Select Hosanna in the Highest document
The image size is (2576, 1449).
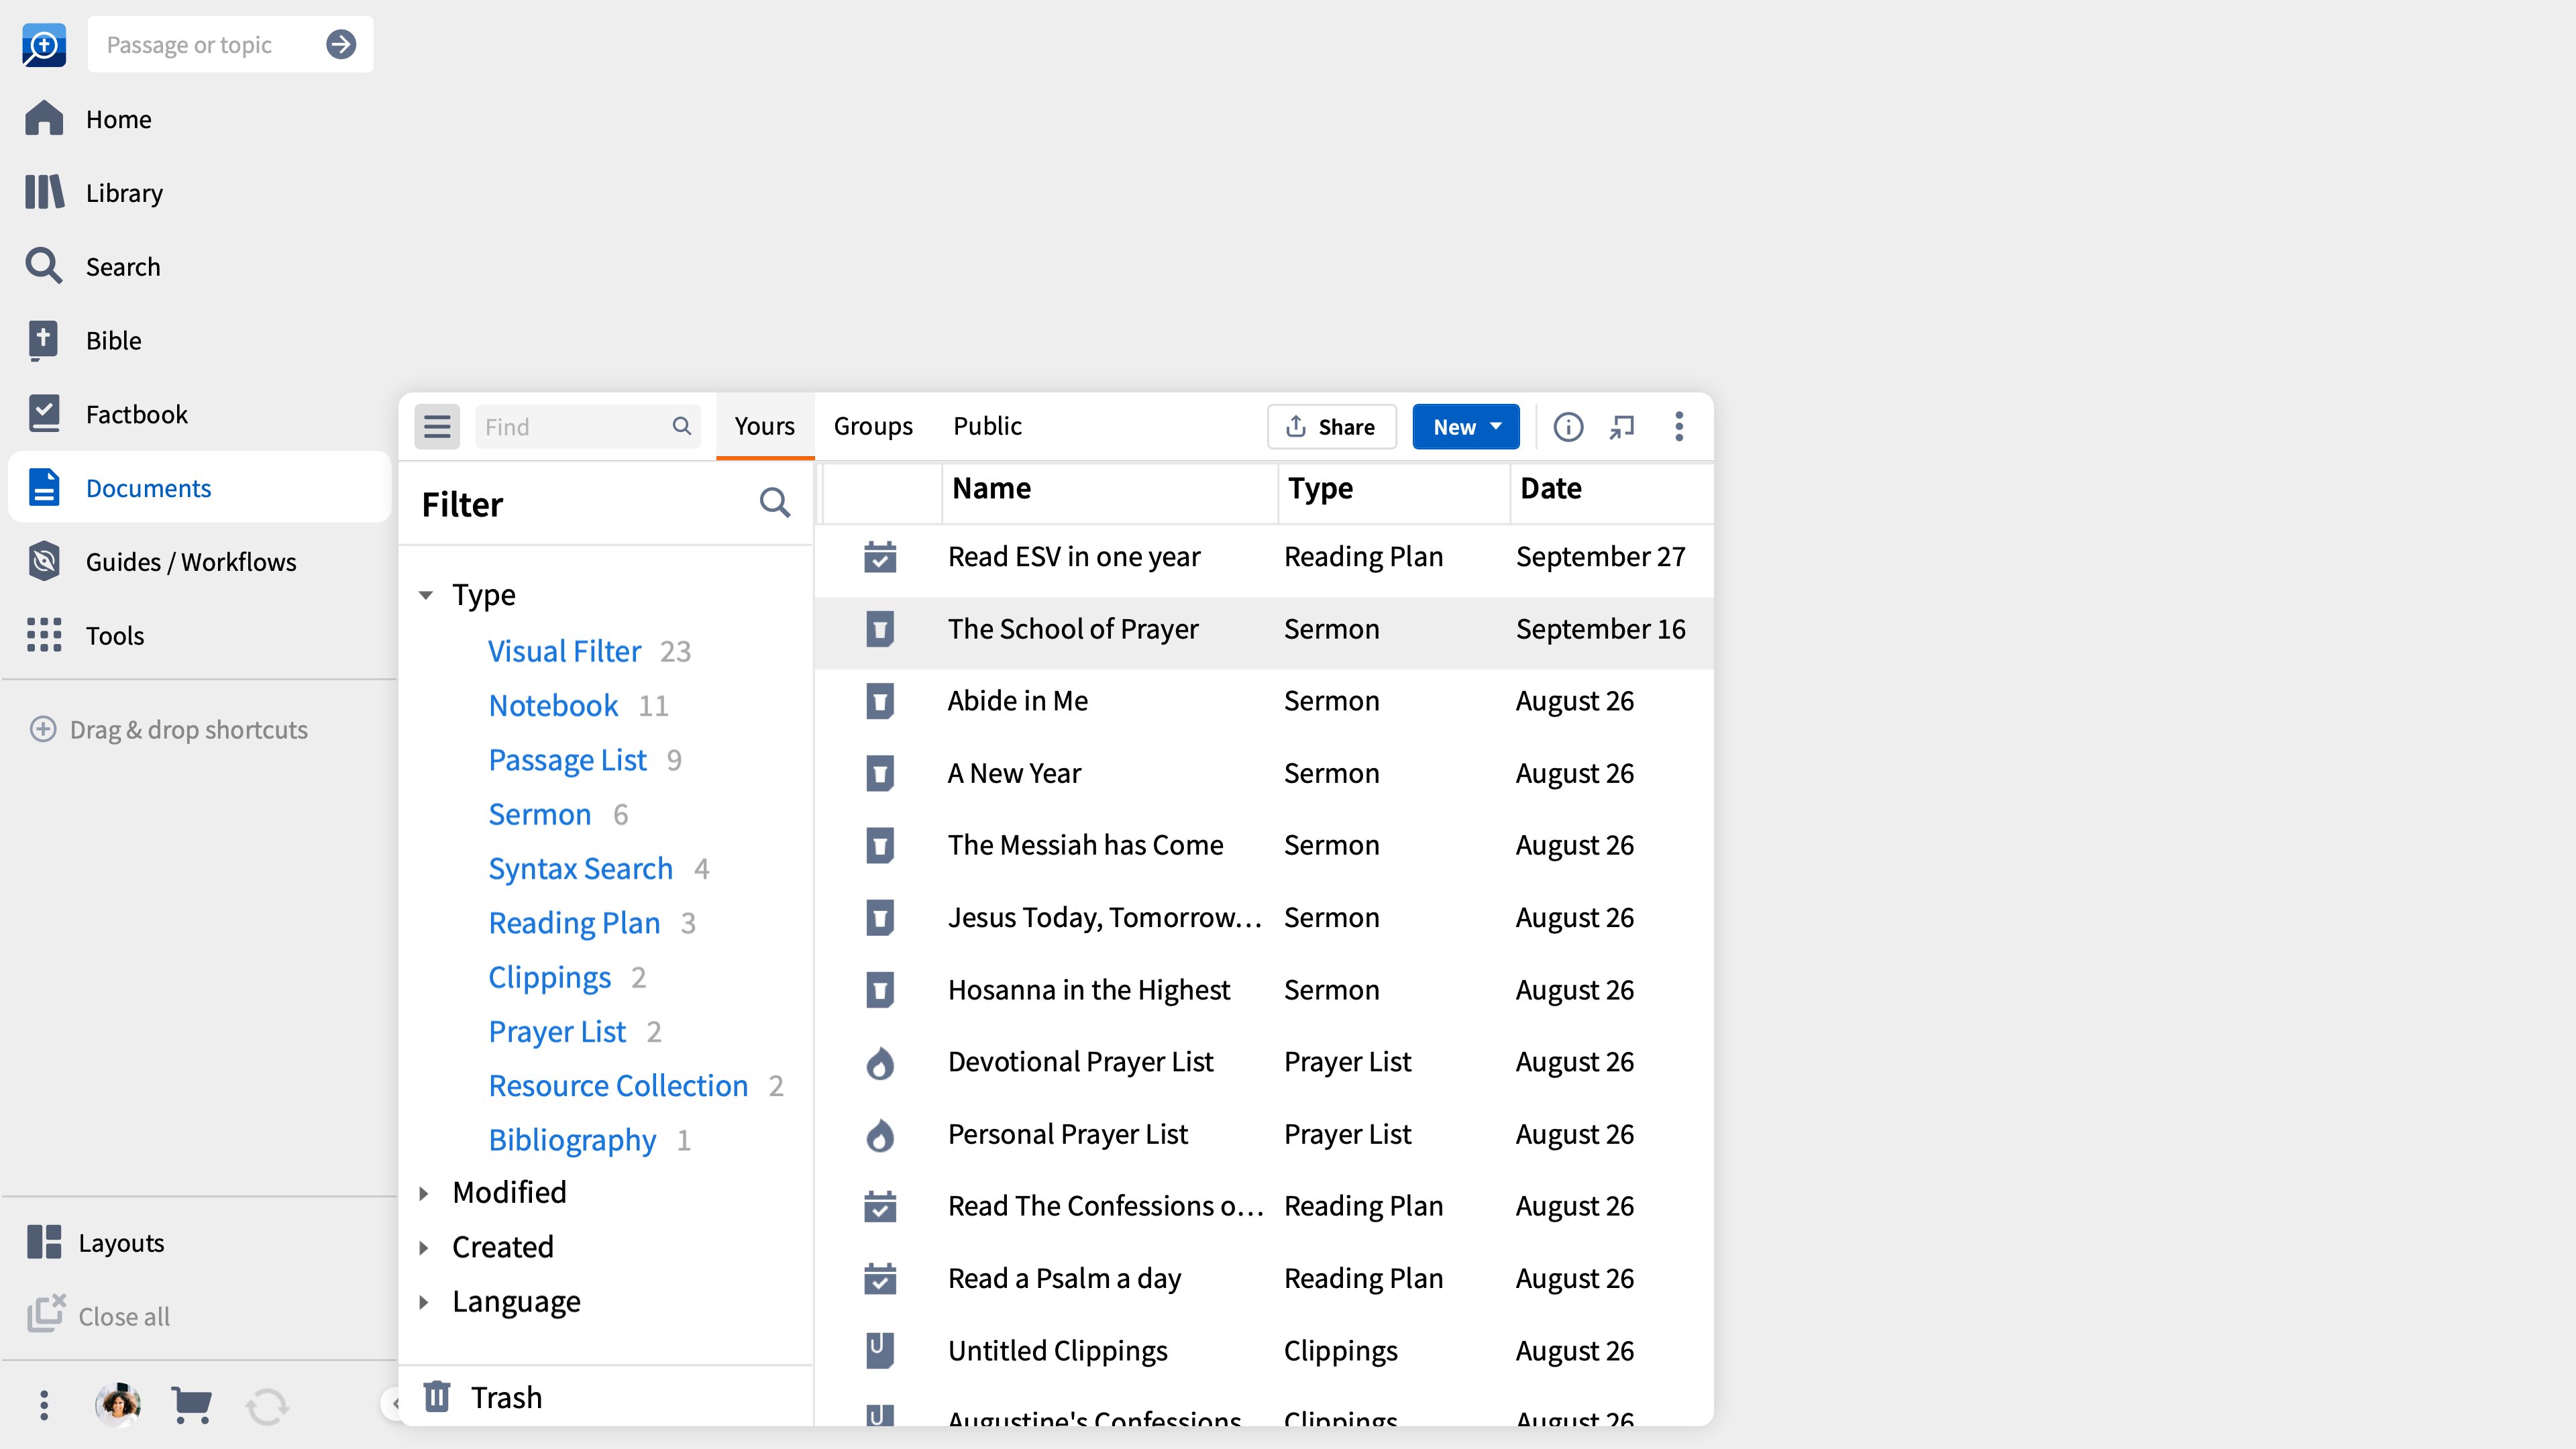tap(1088, 990)
